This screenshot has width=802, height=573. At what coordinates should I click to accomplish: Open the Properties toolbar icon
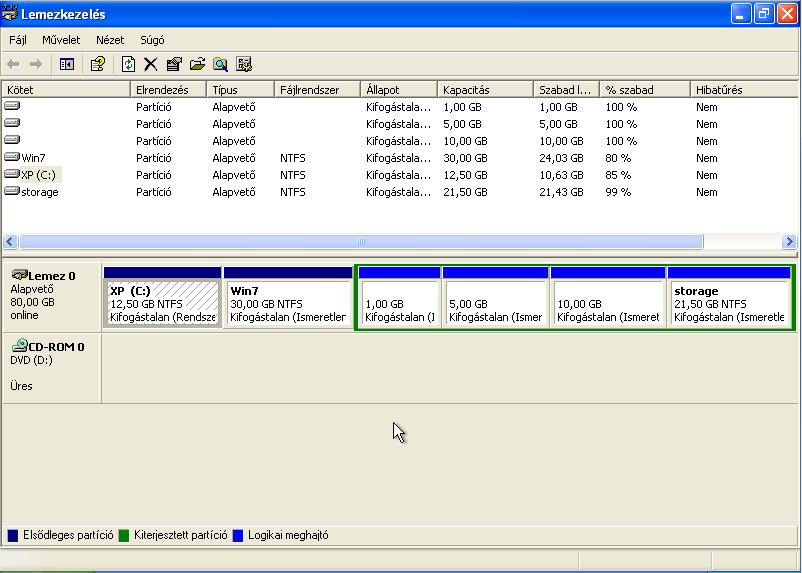click(174, 64)
